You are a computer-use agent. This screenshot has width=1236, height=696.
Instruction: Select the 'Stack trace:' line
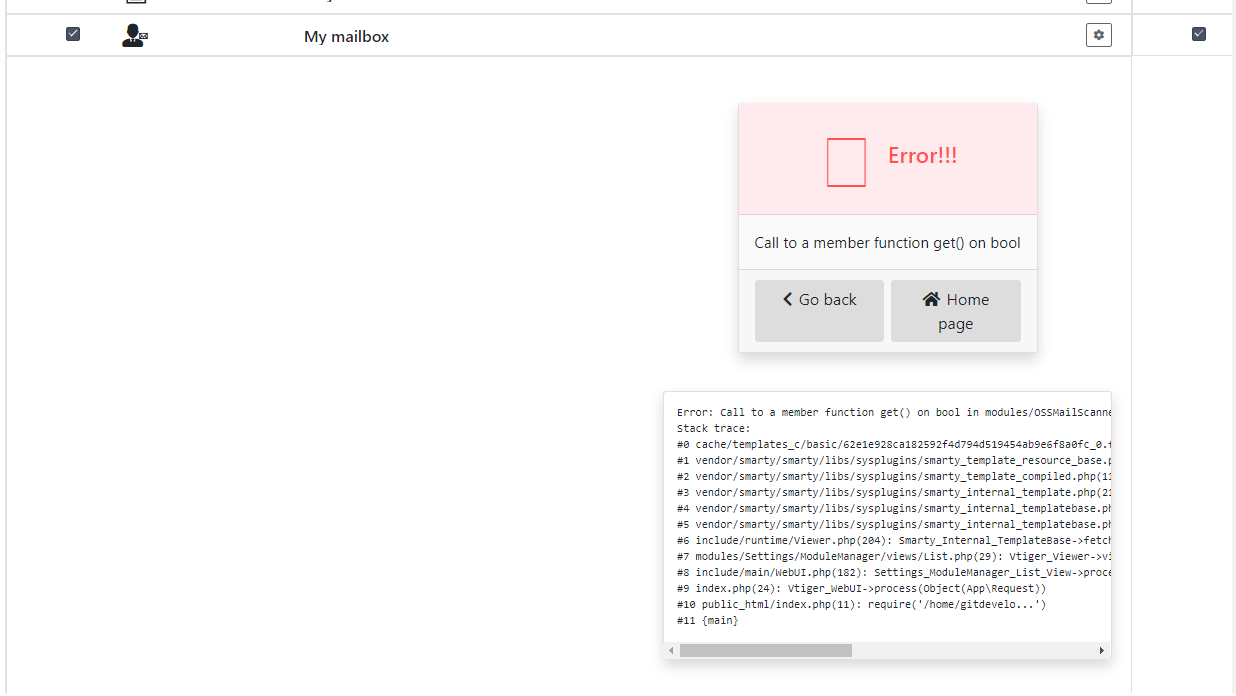pos(713,428)
